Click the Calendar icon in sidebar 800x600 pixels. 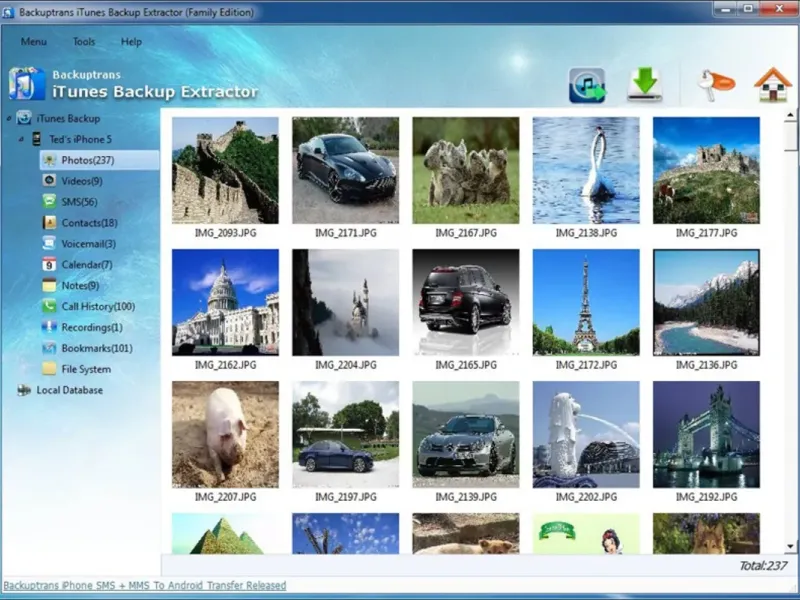click(49, 264)
